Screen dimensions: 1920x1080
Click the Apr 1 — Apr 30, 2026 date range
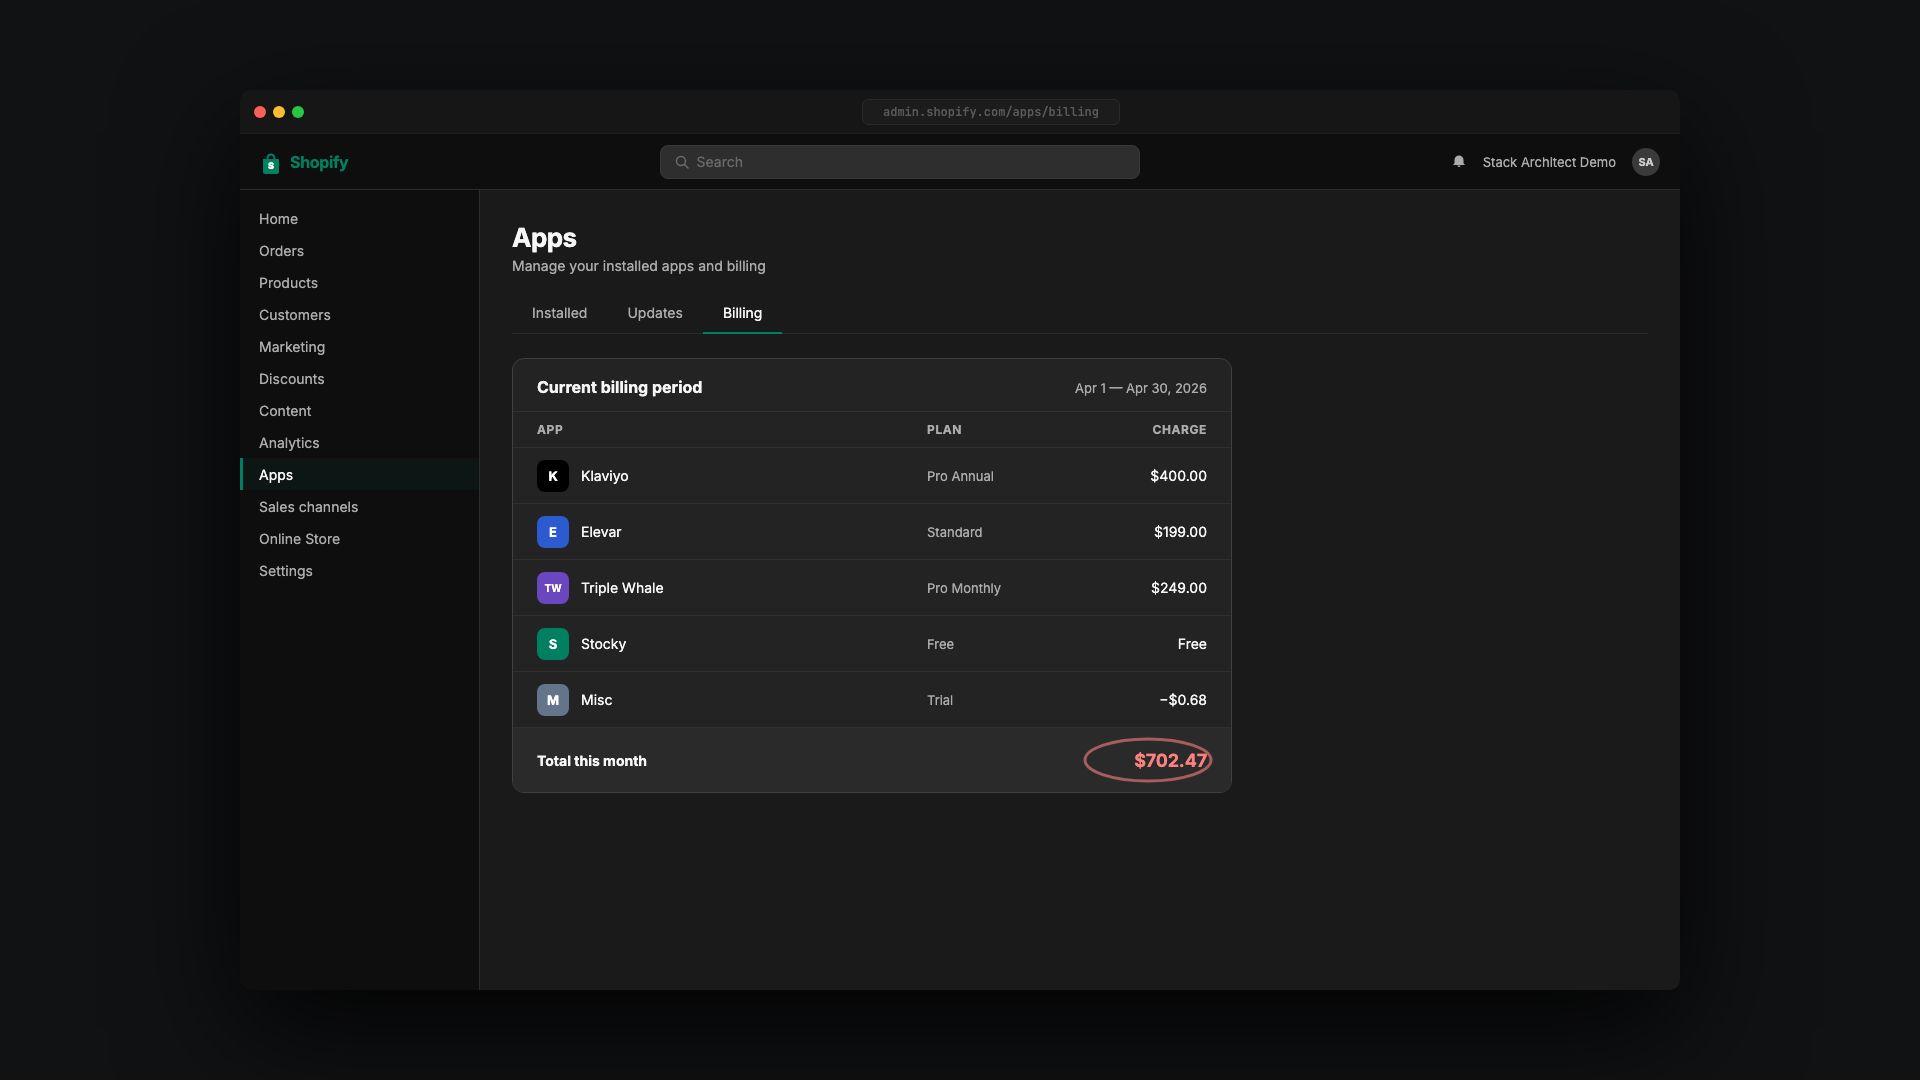[x=1140, y=388]
